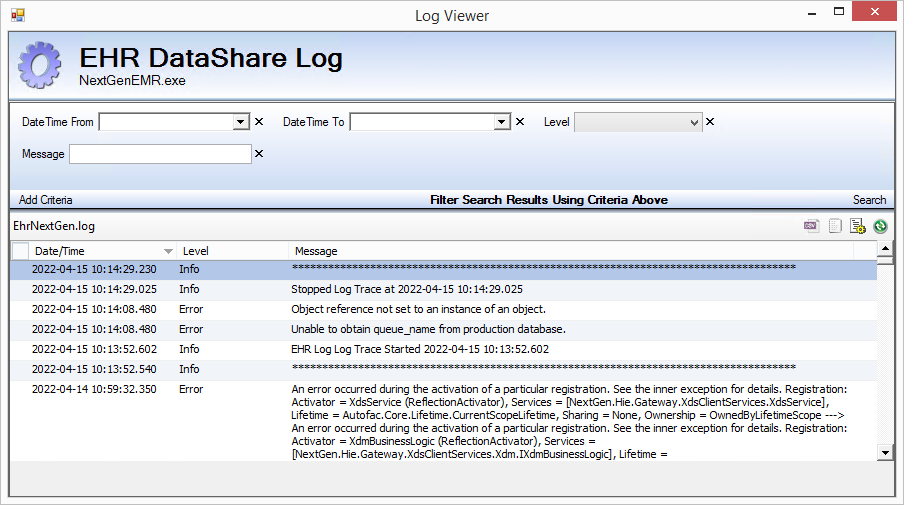Click Add Criteria

pos(46,200)
